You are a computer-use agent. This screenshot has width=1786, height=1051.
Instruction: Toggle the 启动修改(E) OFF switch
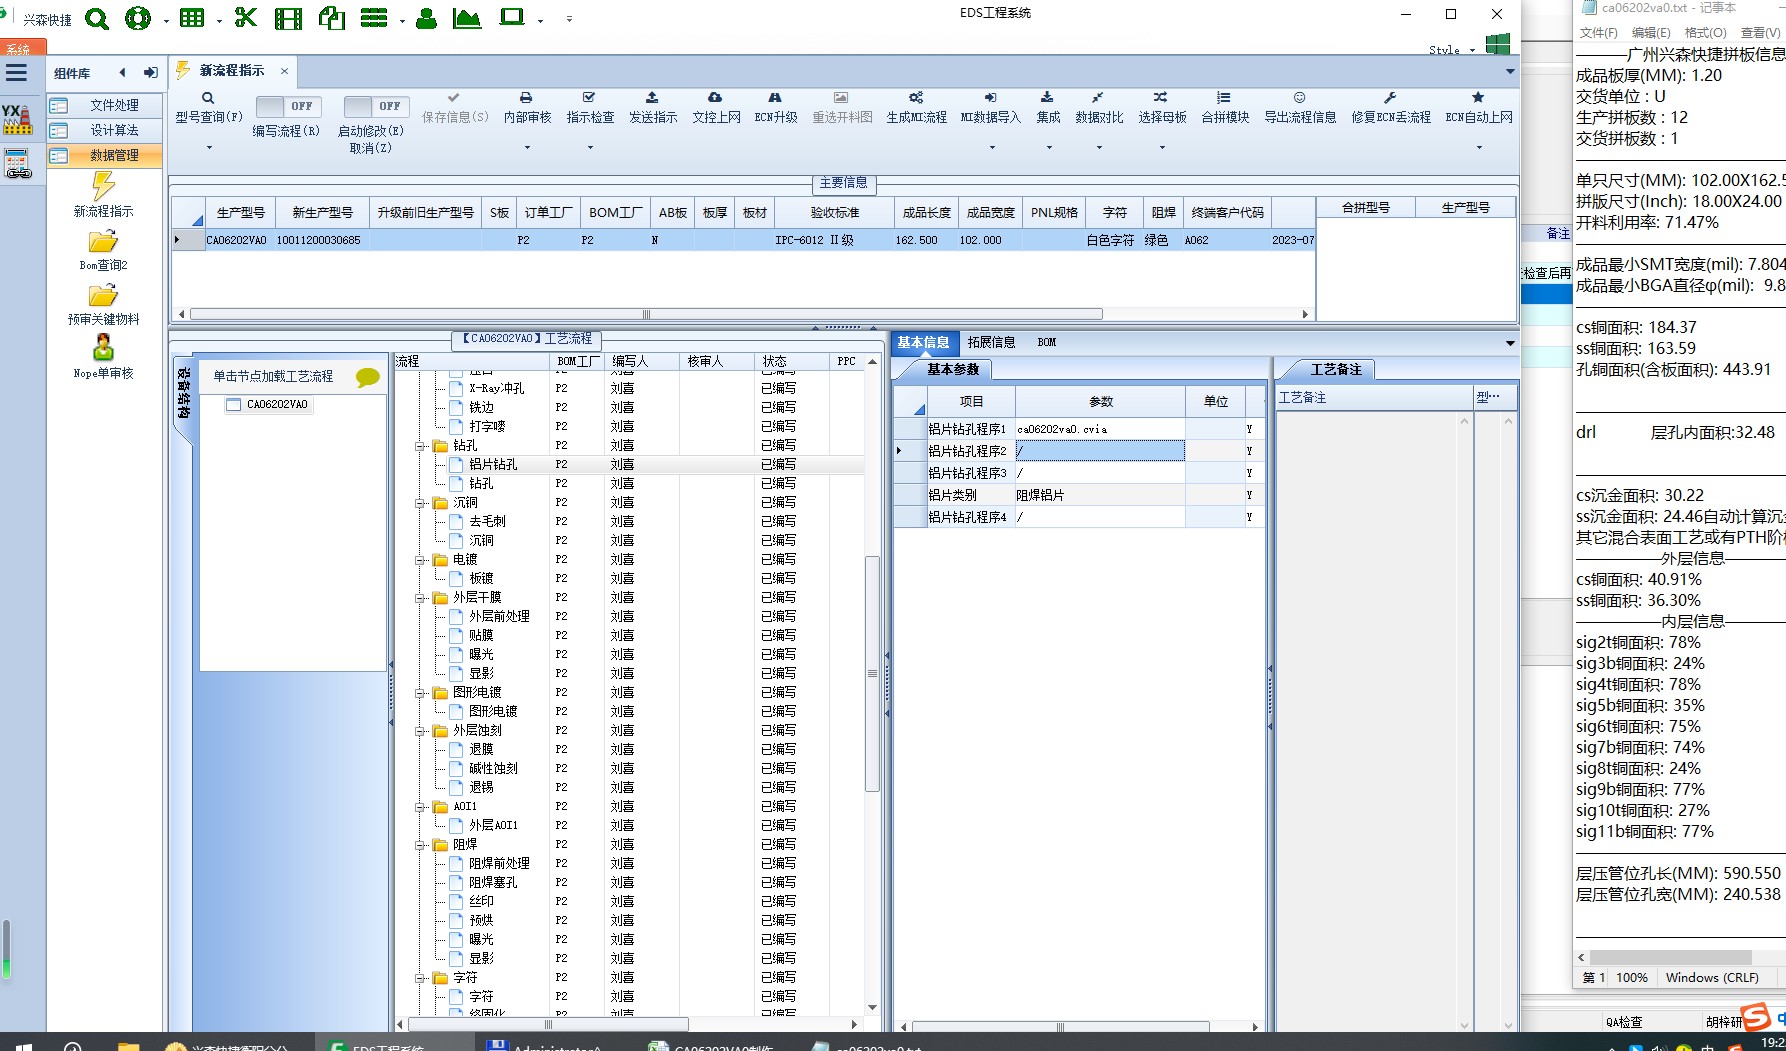click(376, 106)
